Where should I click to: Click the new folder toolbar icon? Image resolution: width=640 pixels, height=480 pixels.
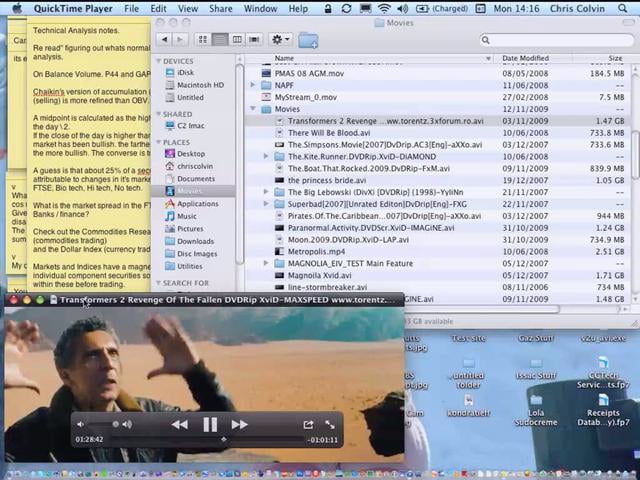[x=308, y=40]
